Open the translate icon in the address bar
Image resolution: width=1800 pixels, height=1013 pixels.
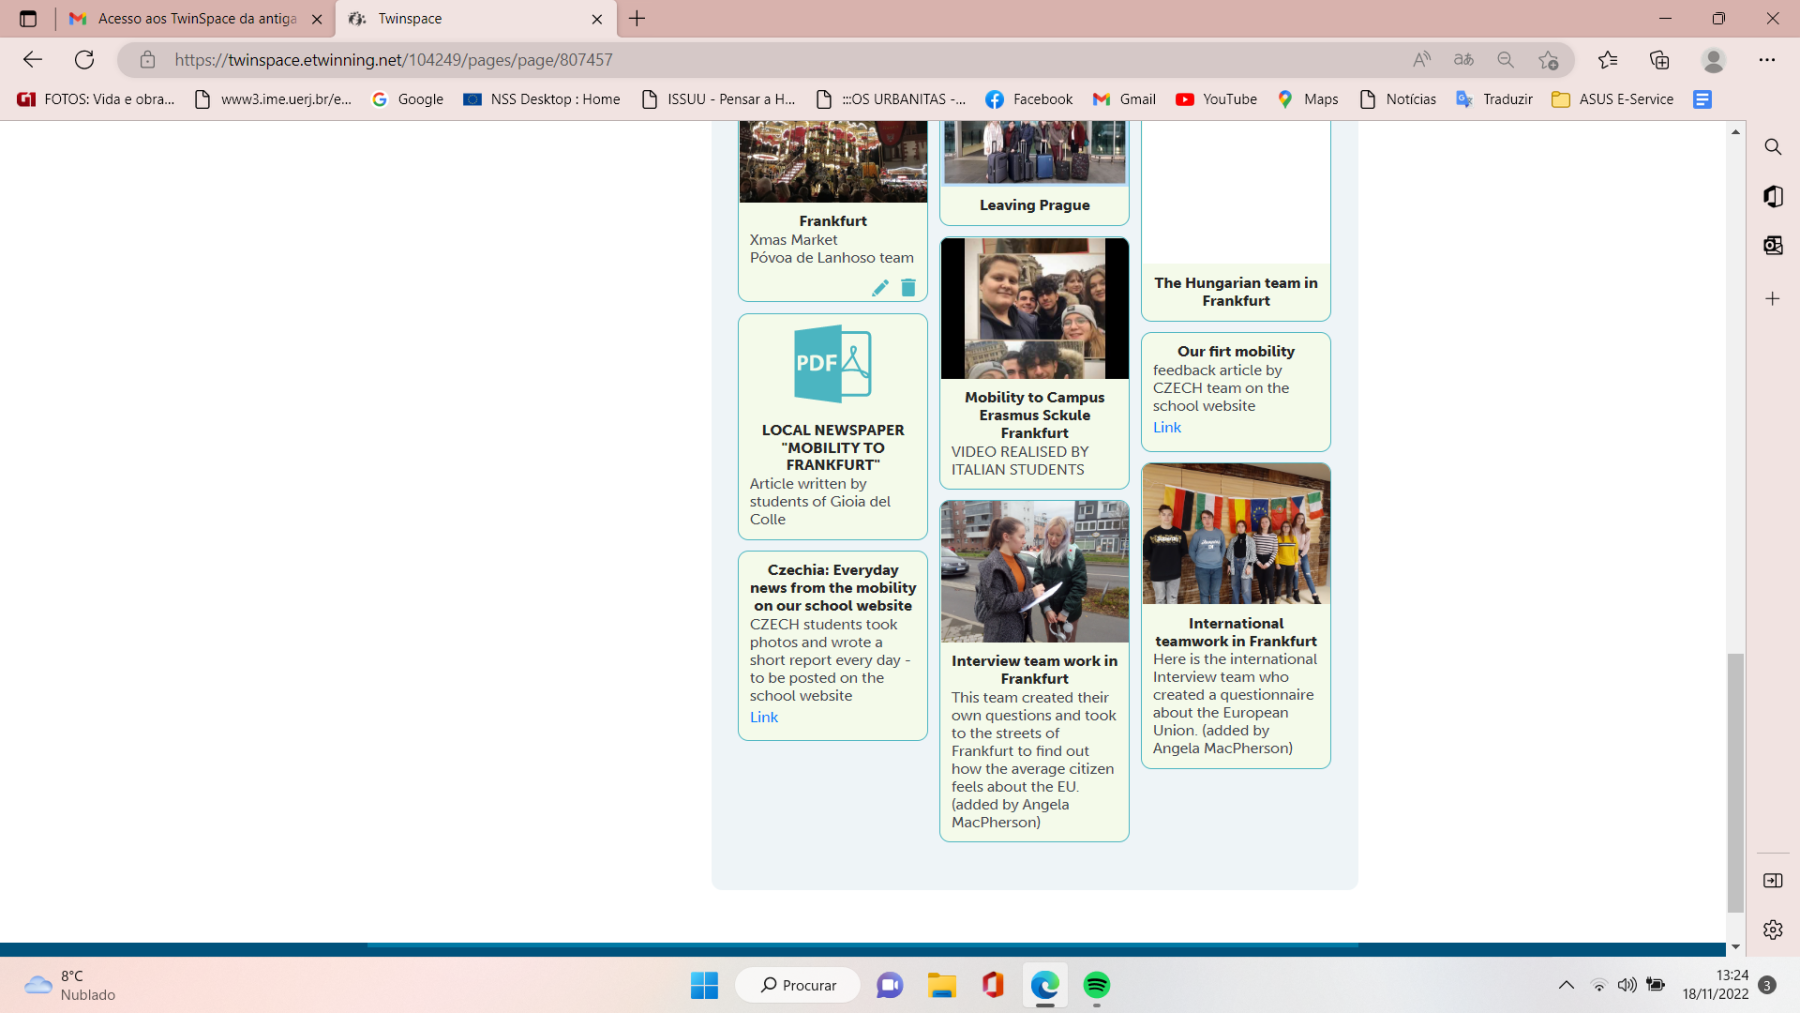point(1463,60)
